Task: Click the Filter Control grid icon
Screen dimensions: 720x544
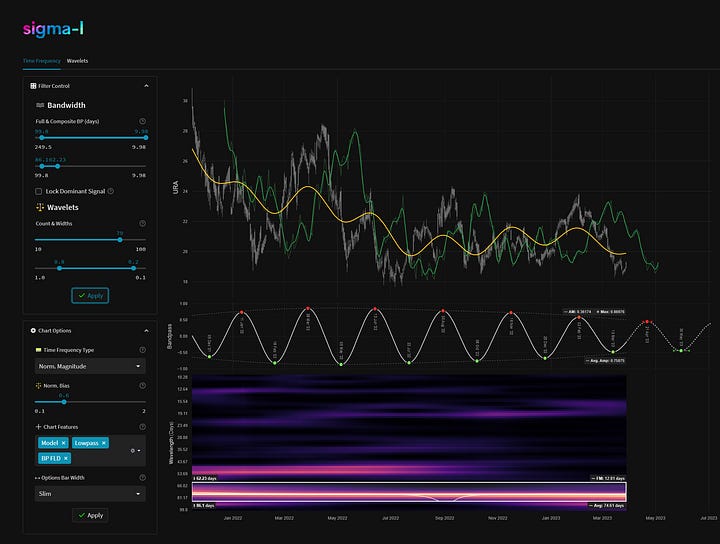Action: click(x=33, y=86)
